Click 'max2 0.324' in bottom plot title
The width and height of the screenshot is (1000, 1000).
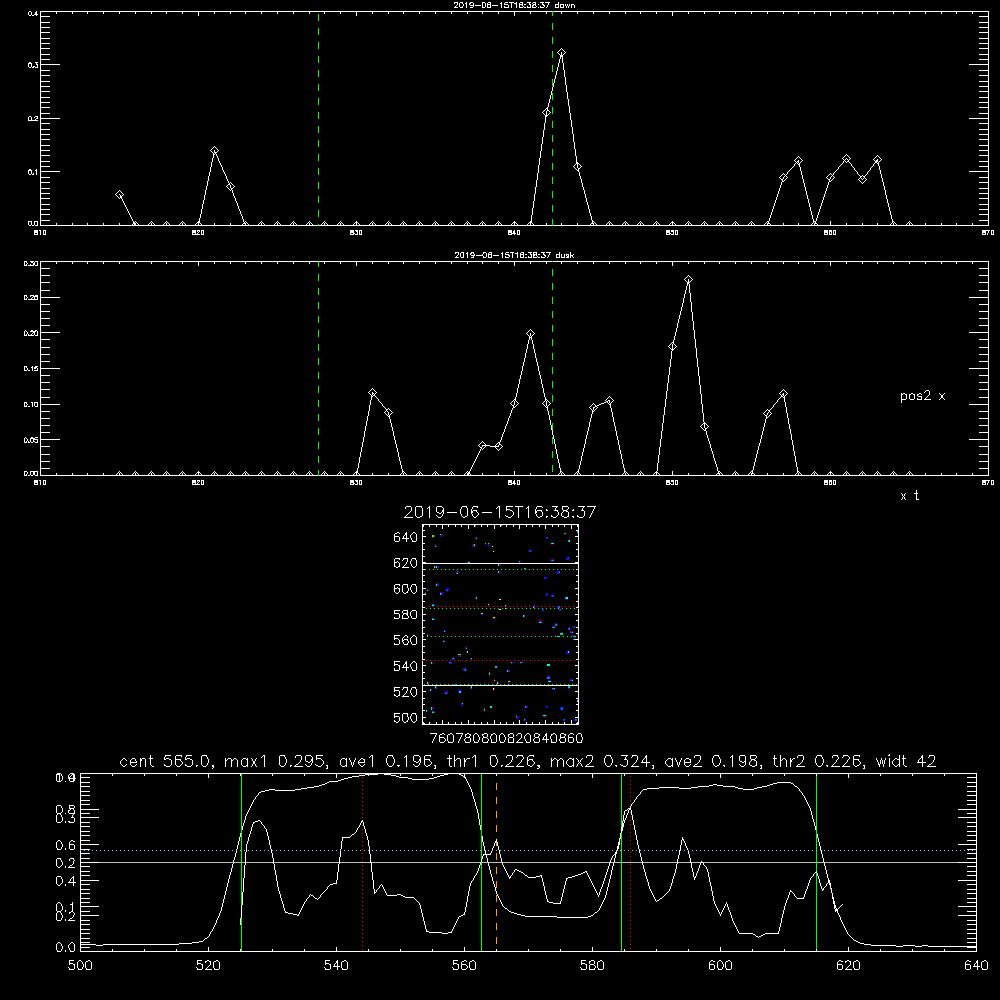pyautogui.click(x=600, y=761)
